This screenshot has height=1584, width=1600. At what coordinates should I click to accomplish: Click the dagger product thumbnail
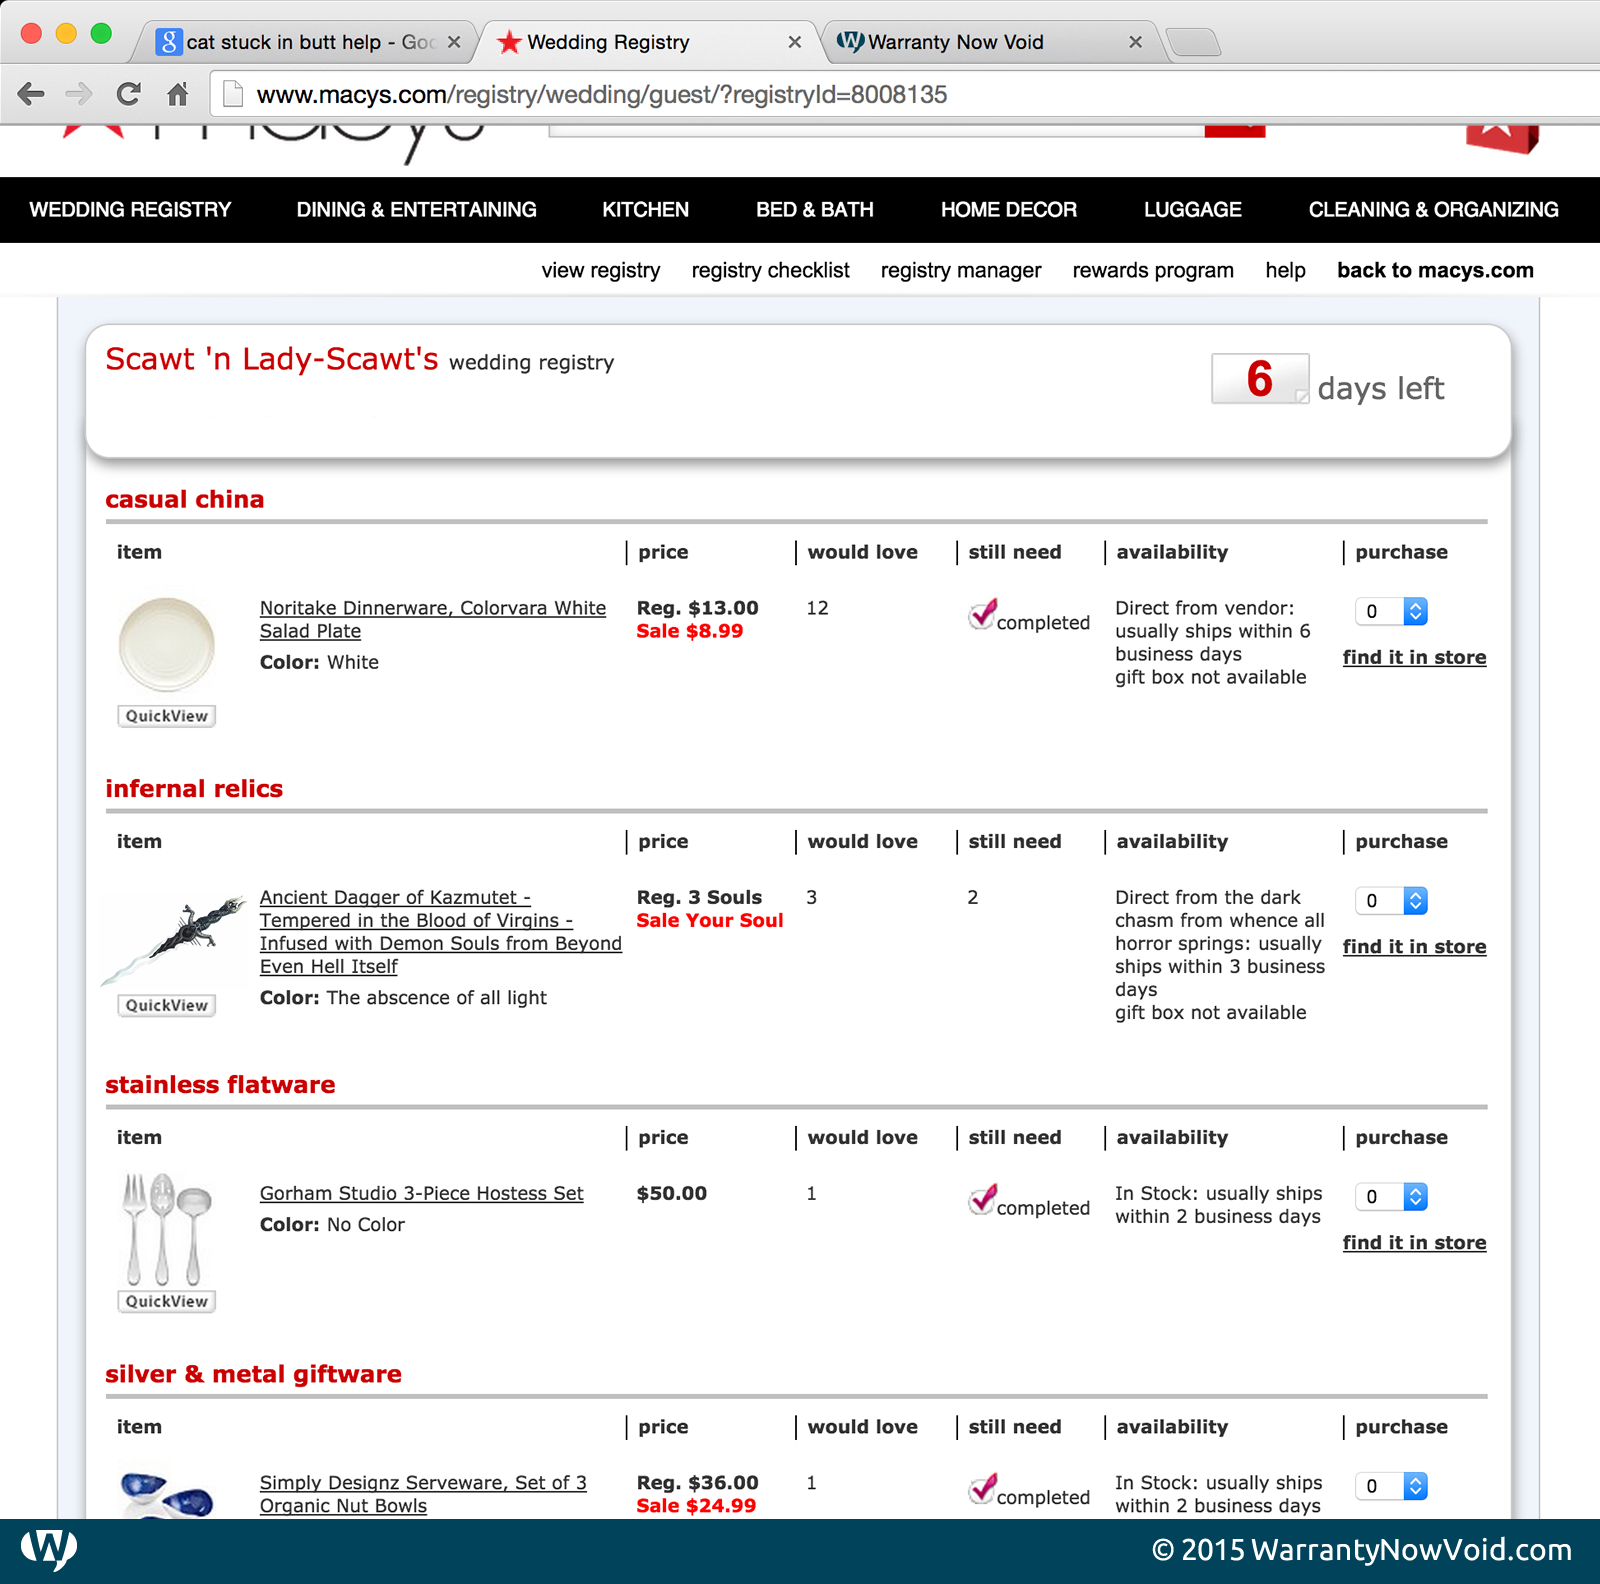tap(173, 940)
